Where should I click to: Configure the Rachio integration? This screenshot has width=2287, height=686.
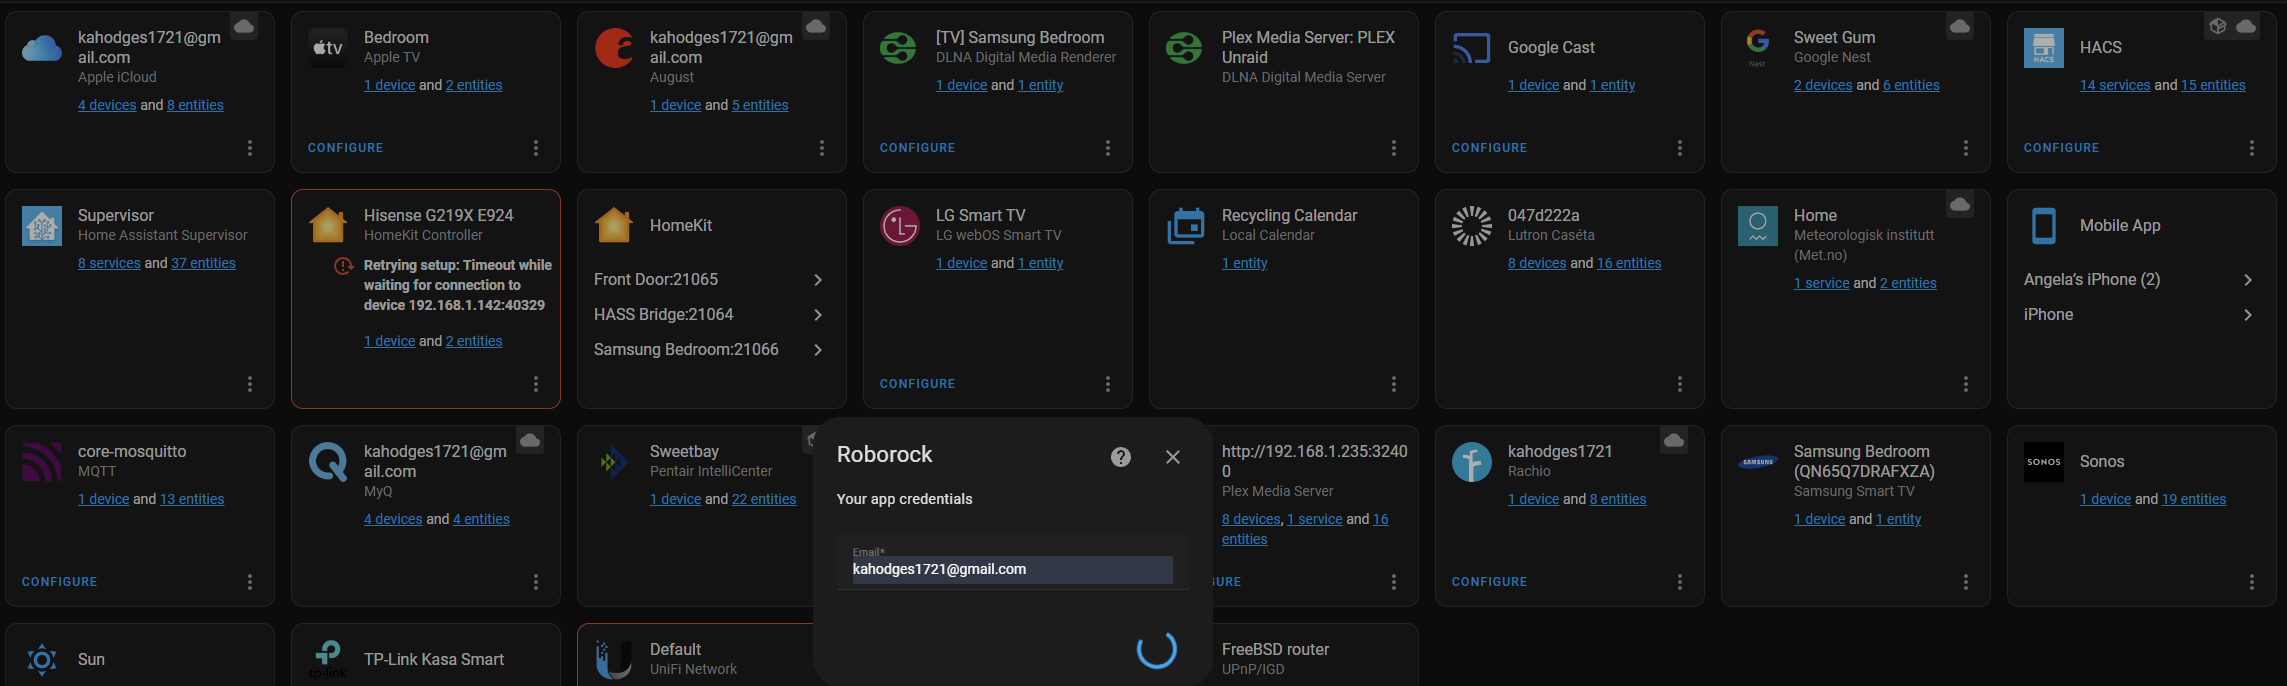[1490, 582]
